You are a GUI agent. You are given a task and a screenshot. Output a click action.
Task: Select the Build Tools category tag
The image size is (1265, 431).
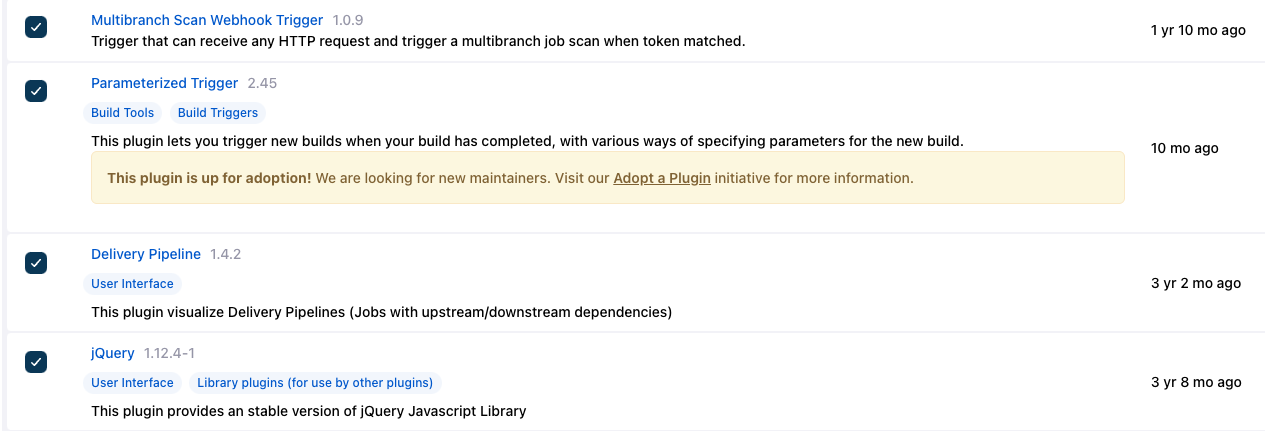(123, 113)
